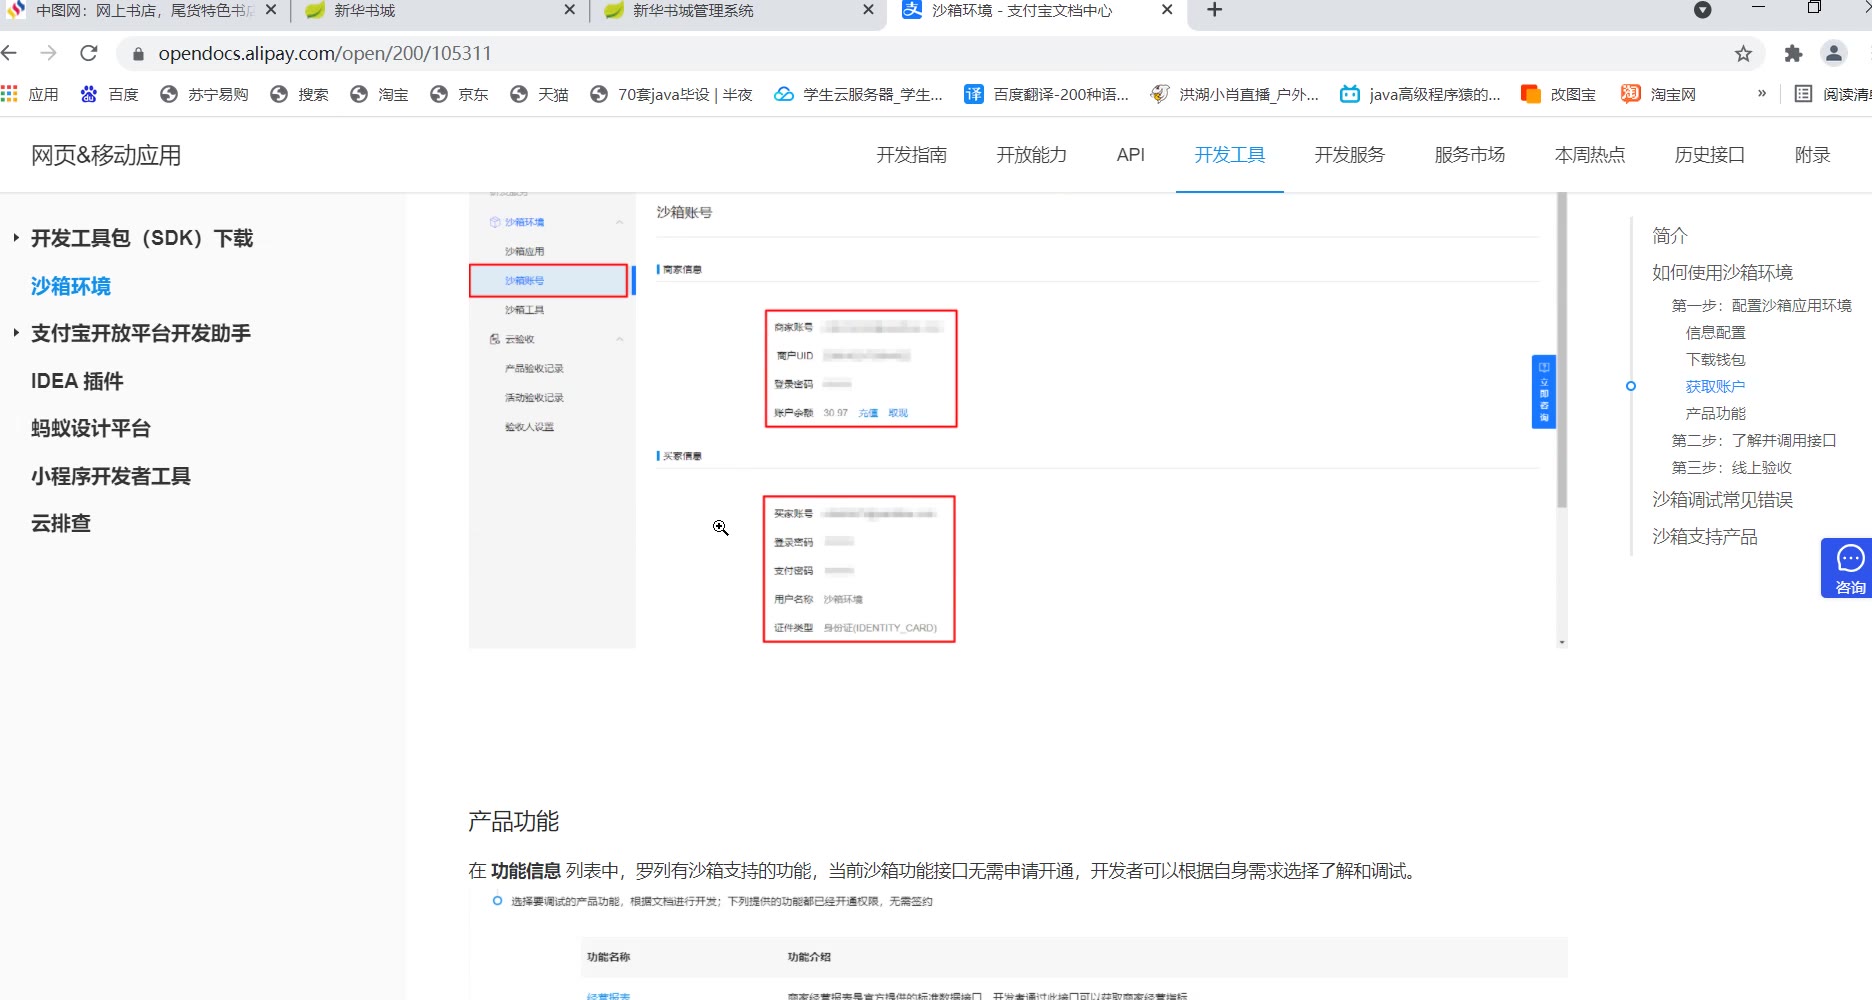Jump to 第二步：了解并调用接口
The image size is (1872, 1000).
coord(1753,440)
